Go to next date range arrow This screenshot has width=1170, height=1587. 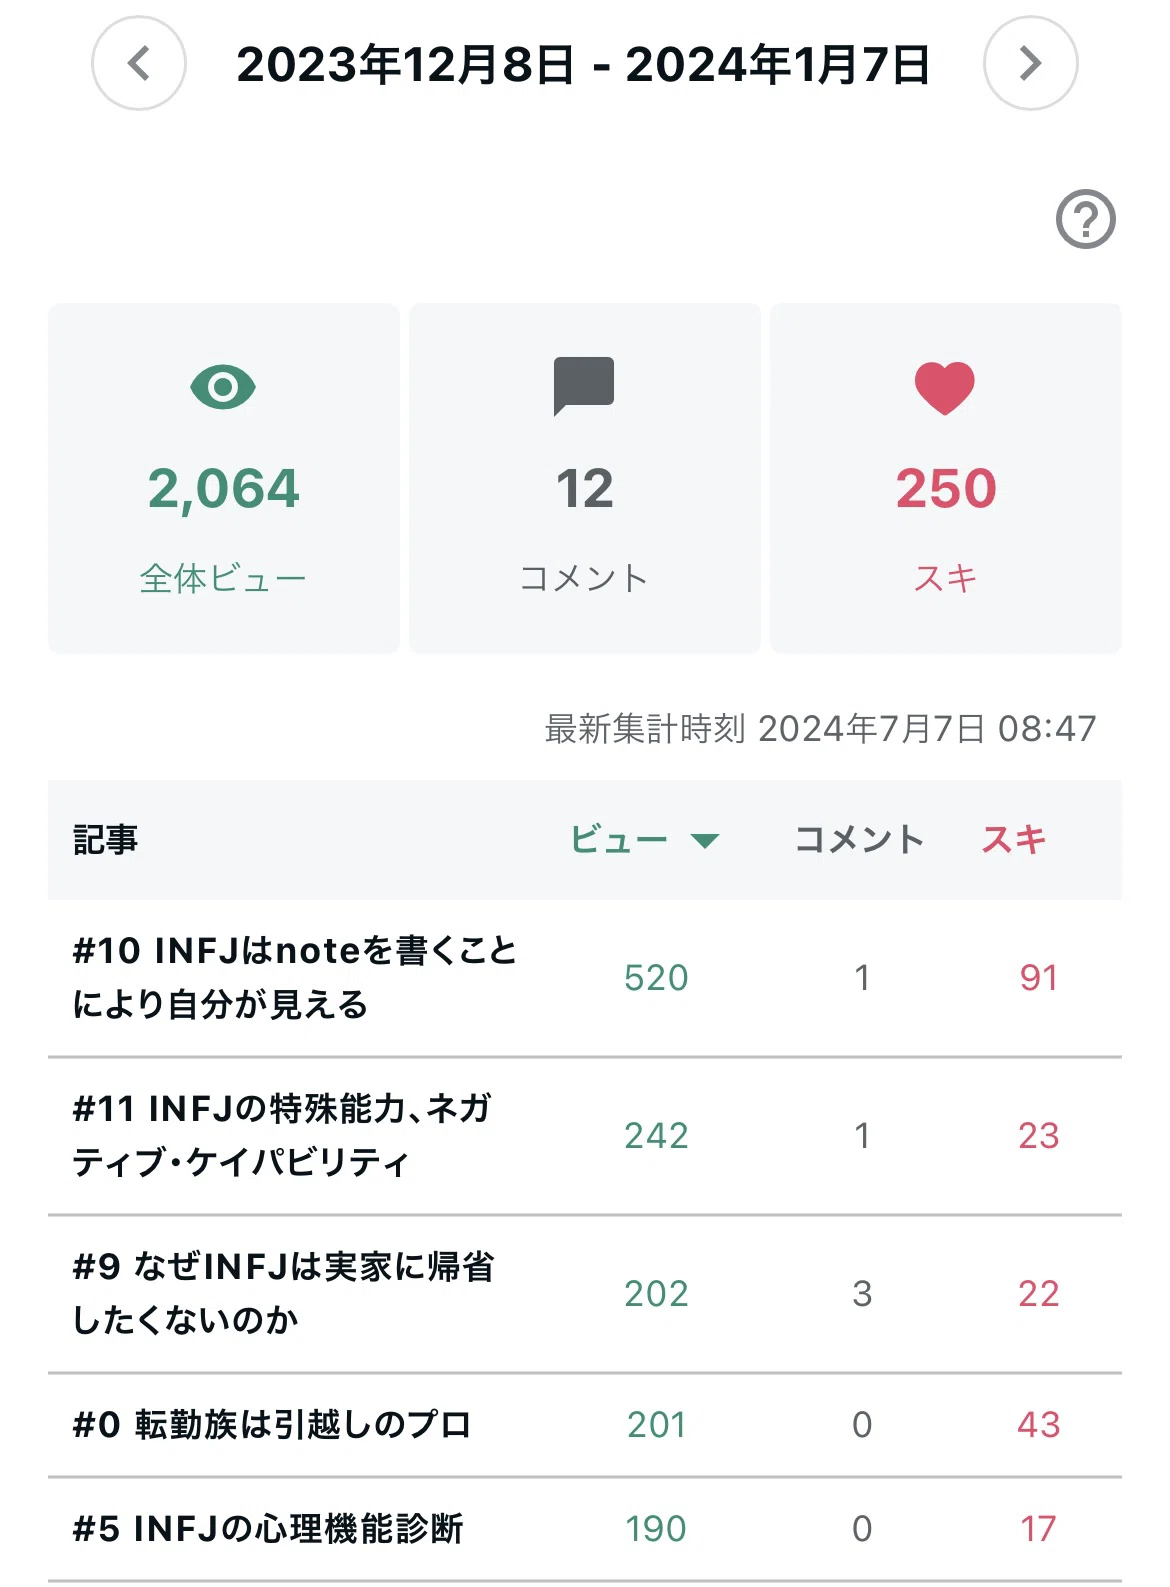click(1030, 63)
